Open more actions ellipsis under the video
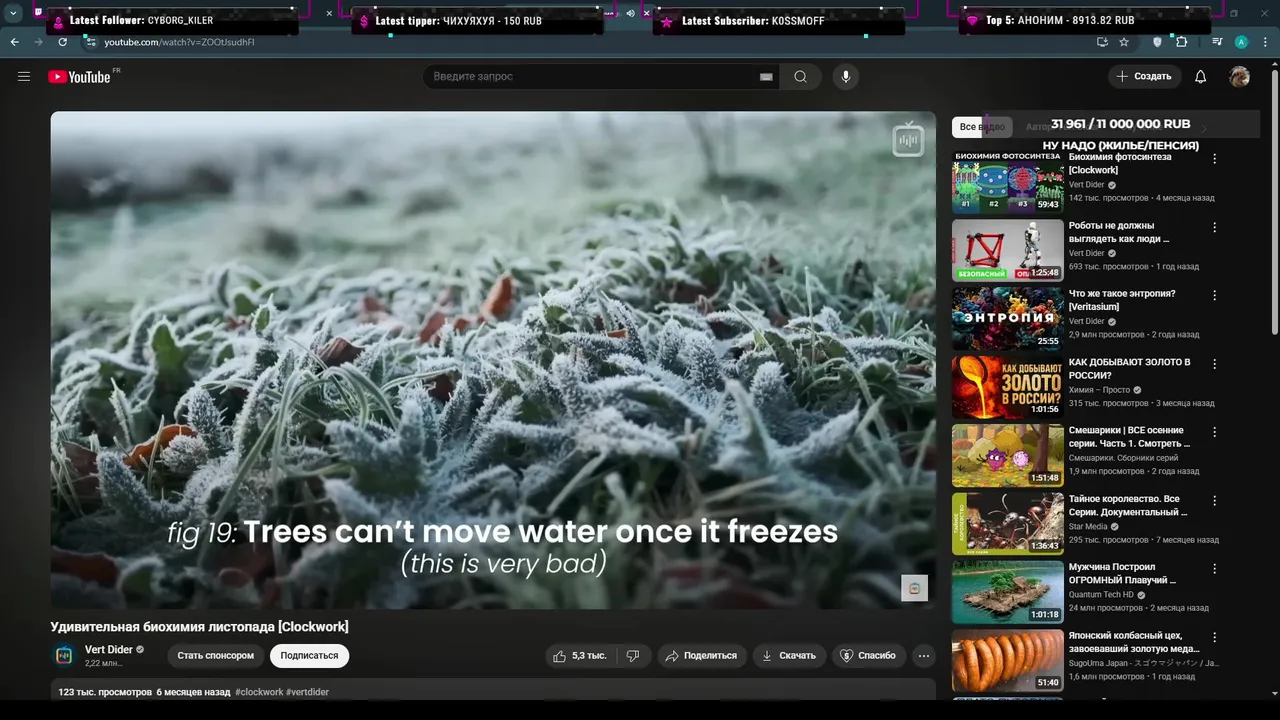Image resolution: width=1280 pixels, height=720 pixels. pos(924,656)
